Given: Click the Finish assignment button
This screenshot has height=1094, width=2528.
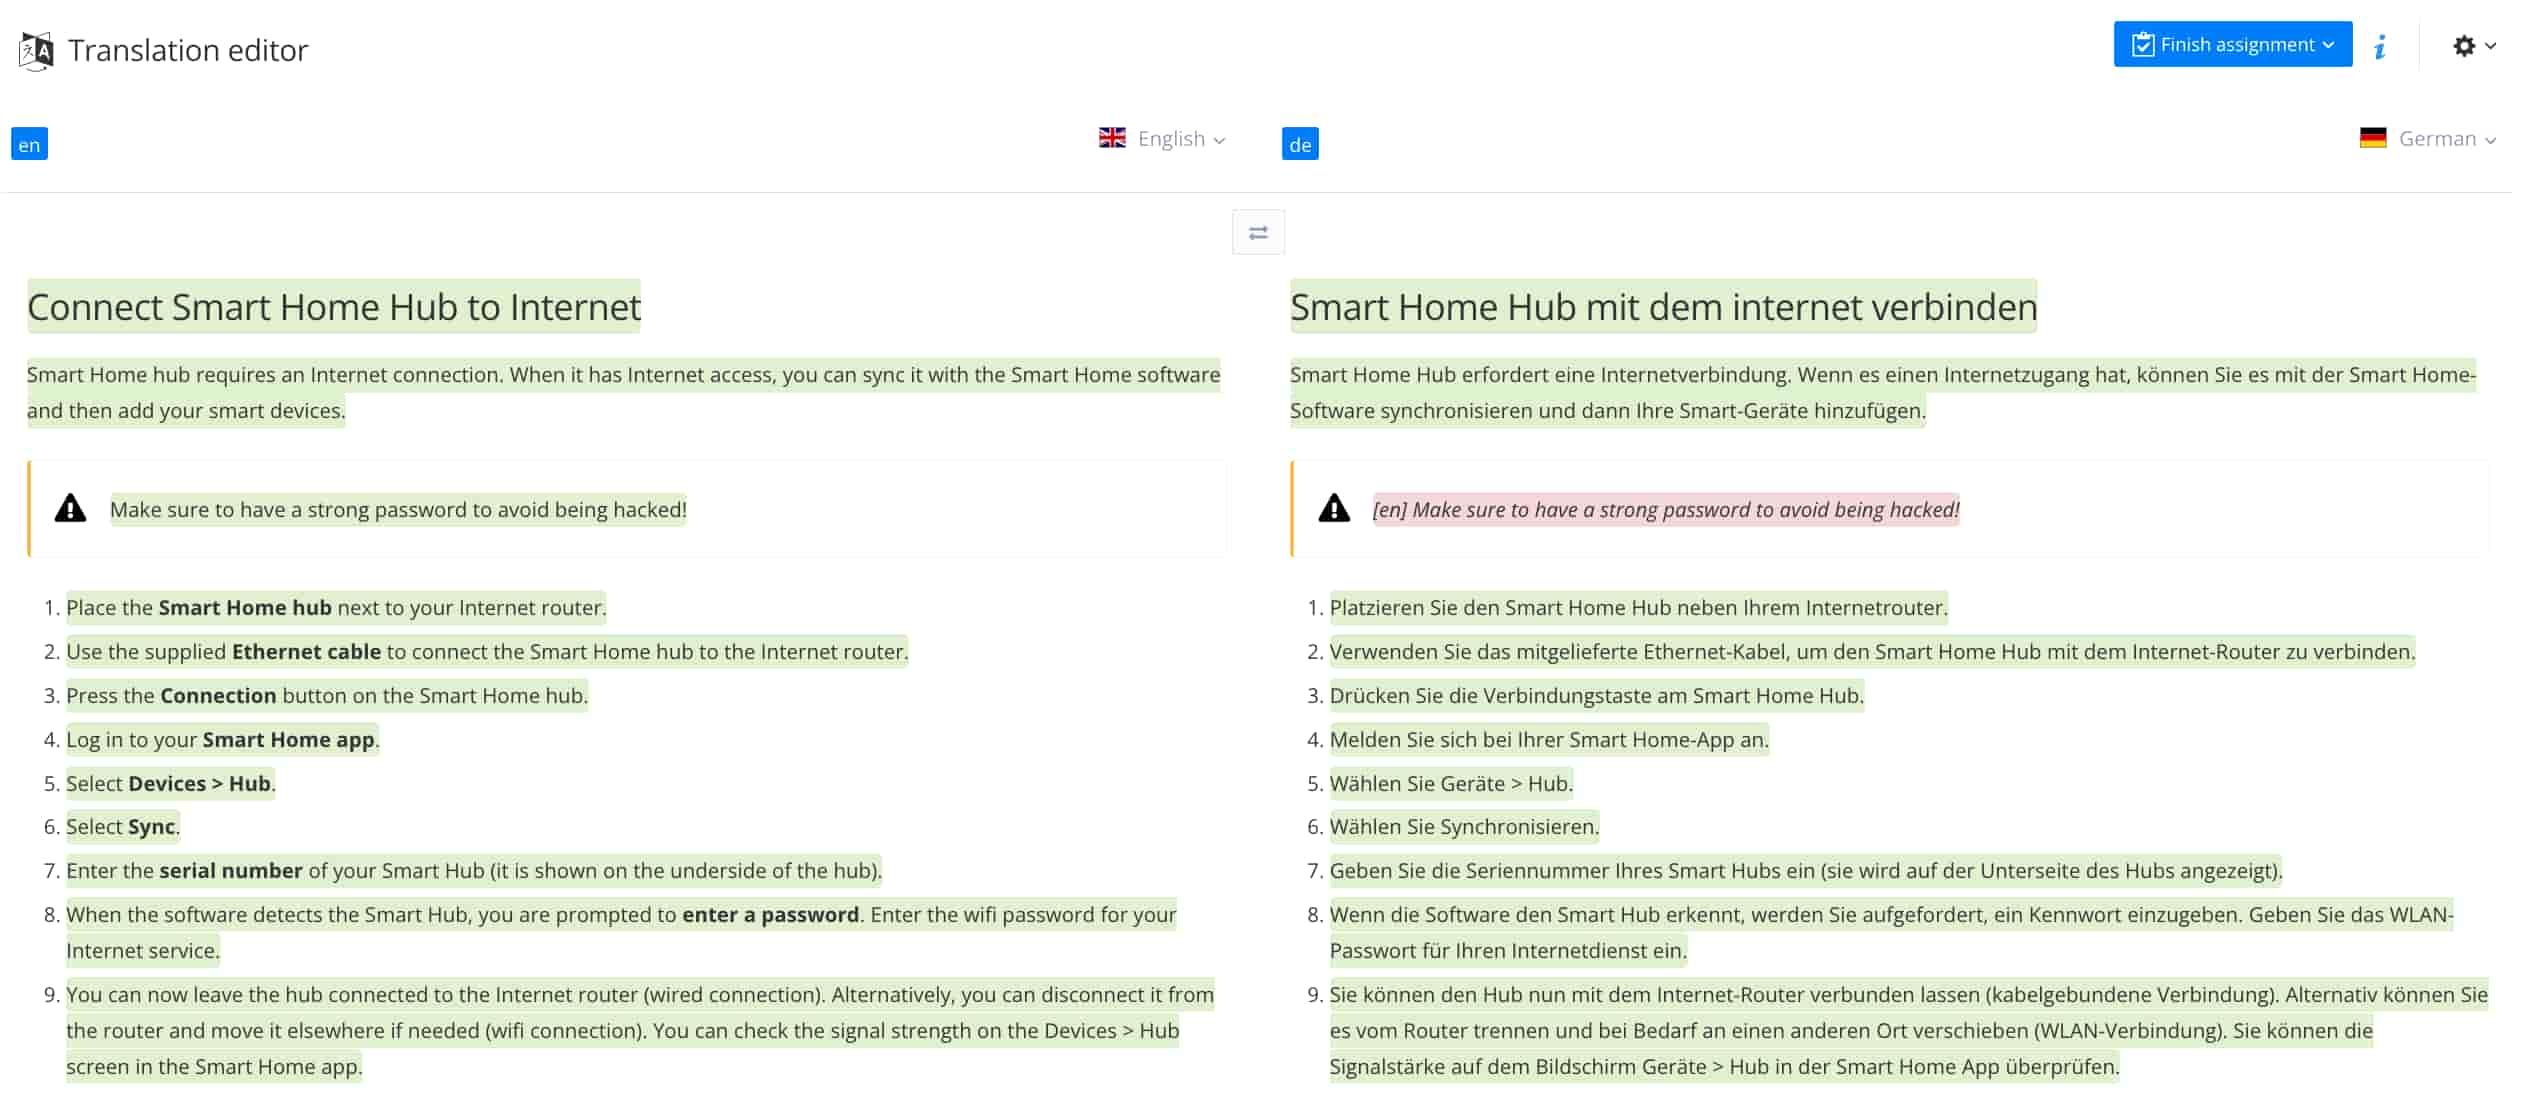Looking at the screenshot, I should click(x=2231, y=45).
